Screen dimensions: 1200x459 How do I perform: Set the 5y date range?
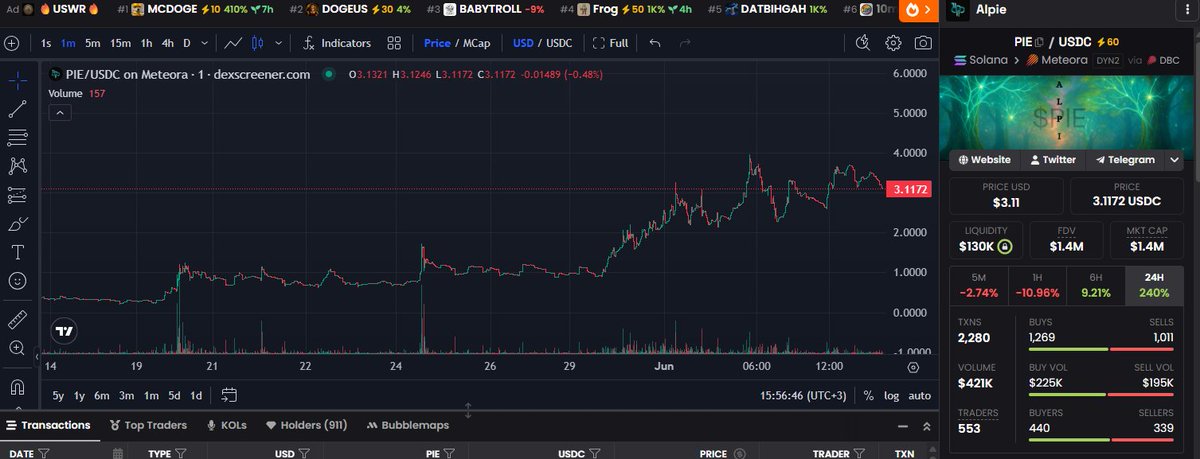pyautogui.click(x=59, y=395)
